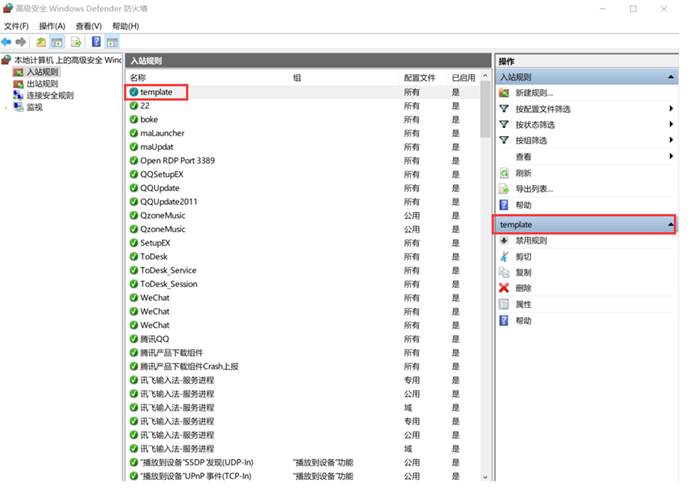Toggle the console tree pane toolbar icon
The image size is (692, 491).
click(57, 42)
